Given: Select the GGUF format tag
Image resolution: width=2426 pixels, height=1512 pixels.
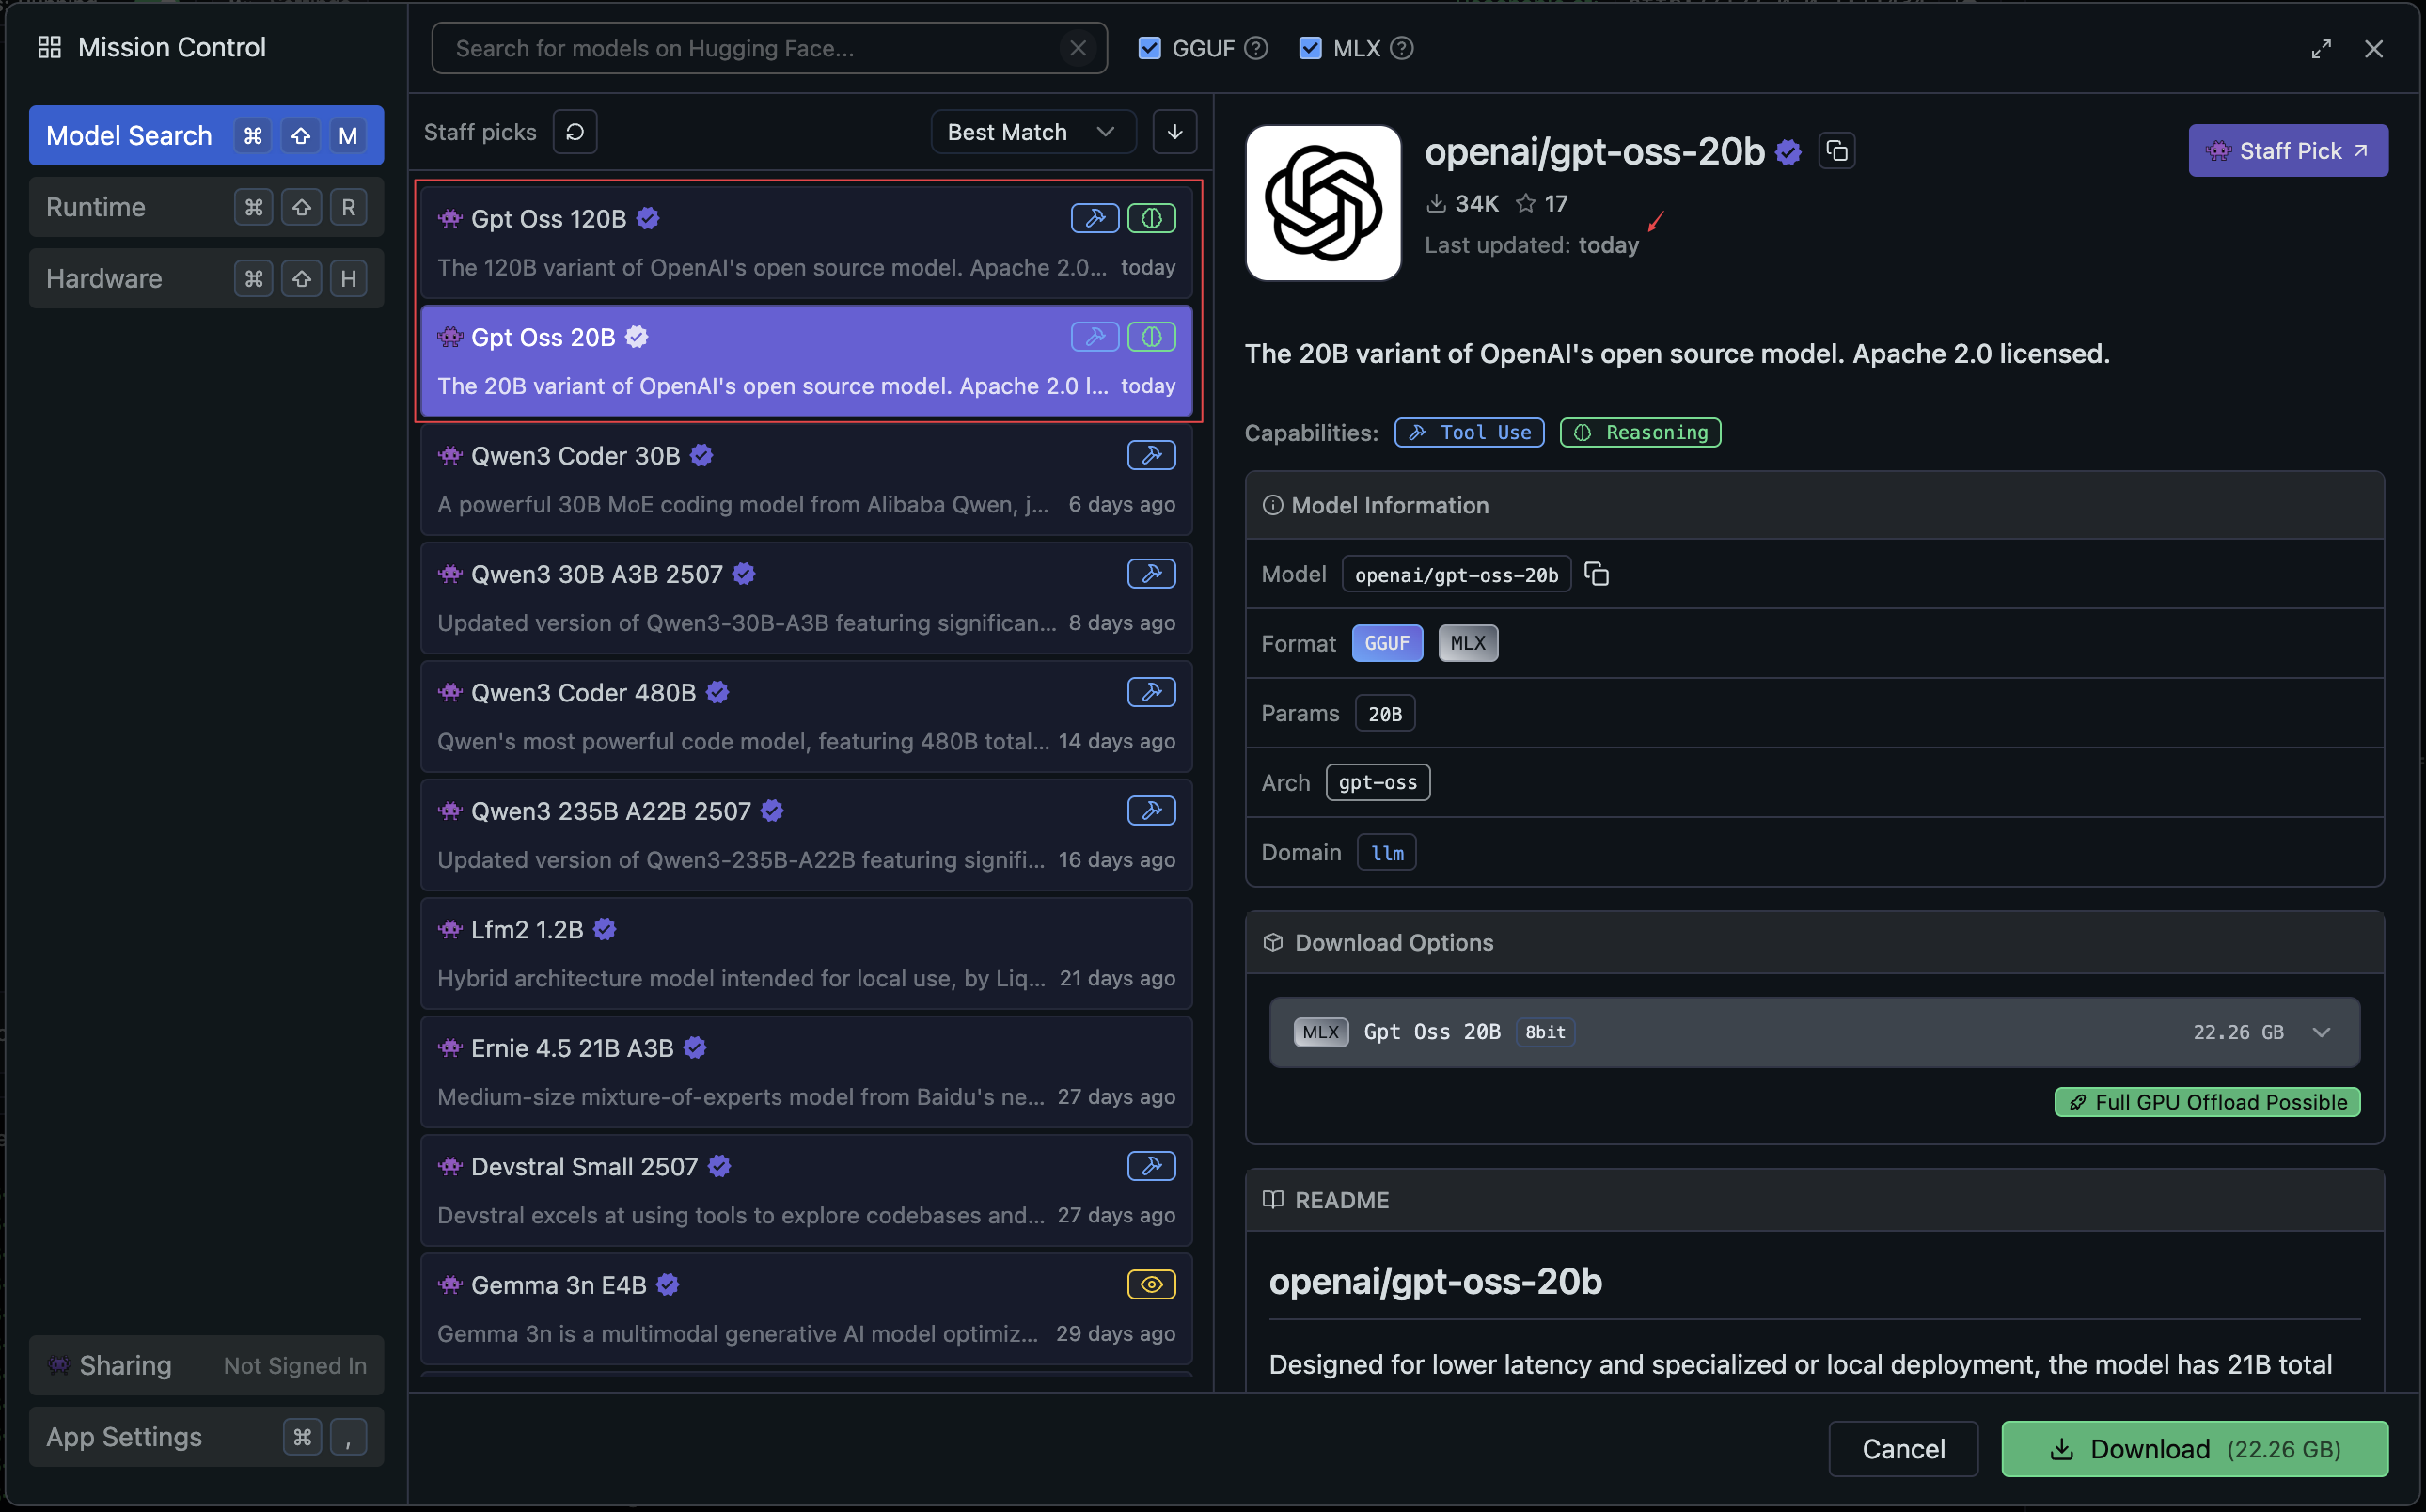Looking at the screenshot, I should pos(1387,643).
